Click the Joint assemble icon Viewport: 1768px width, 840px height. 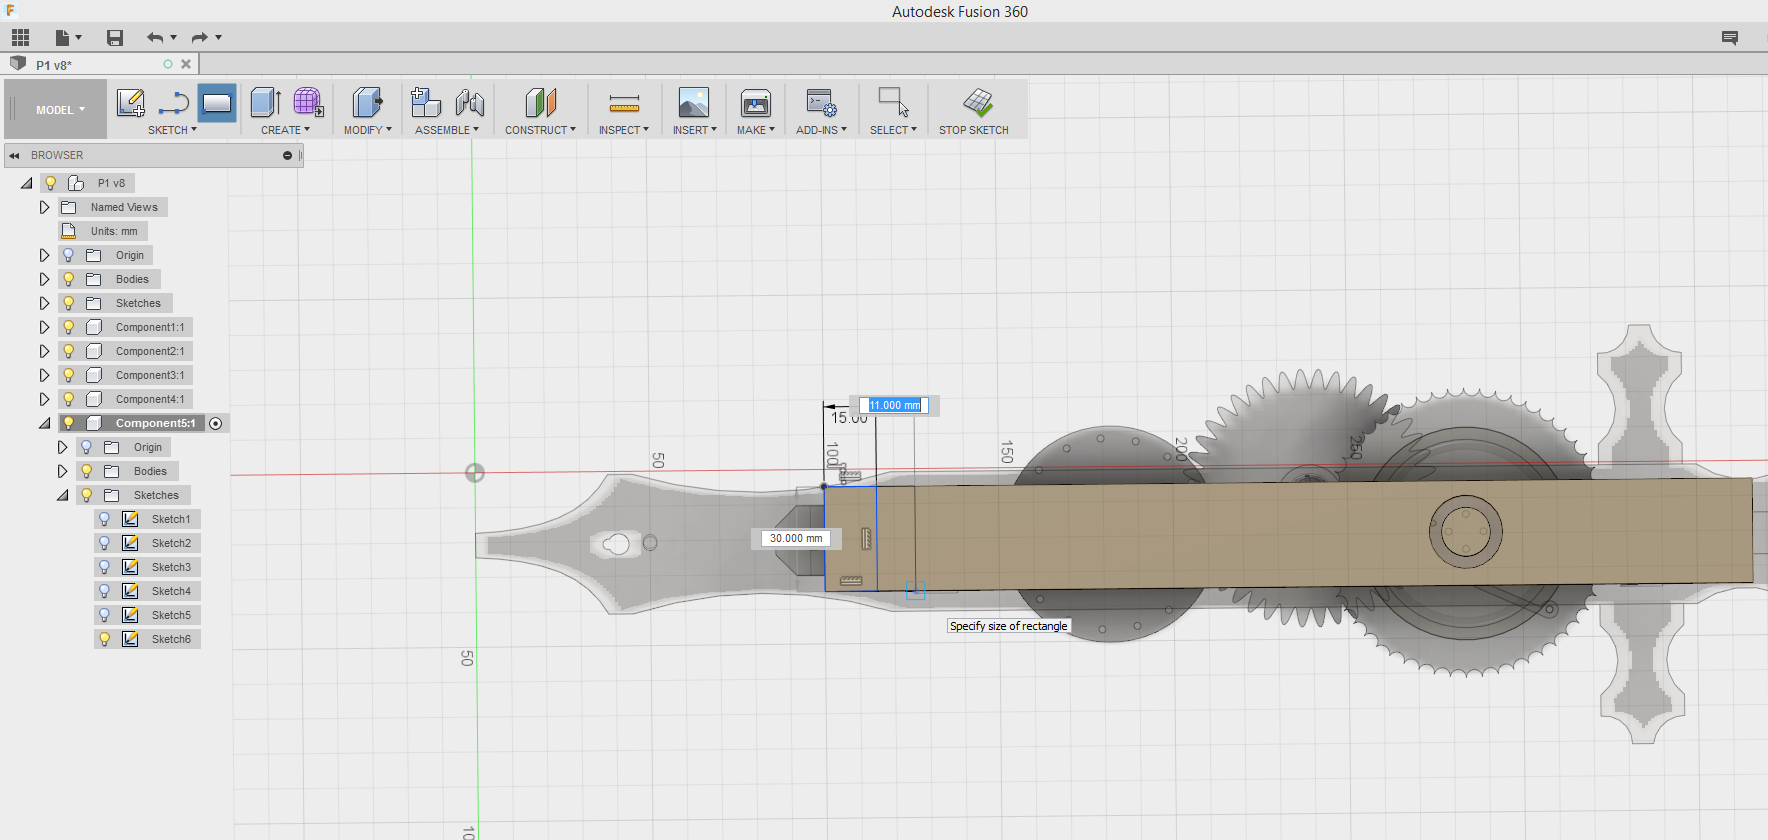click(x=470, y=103)
